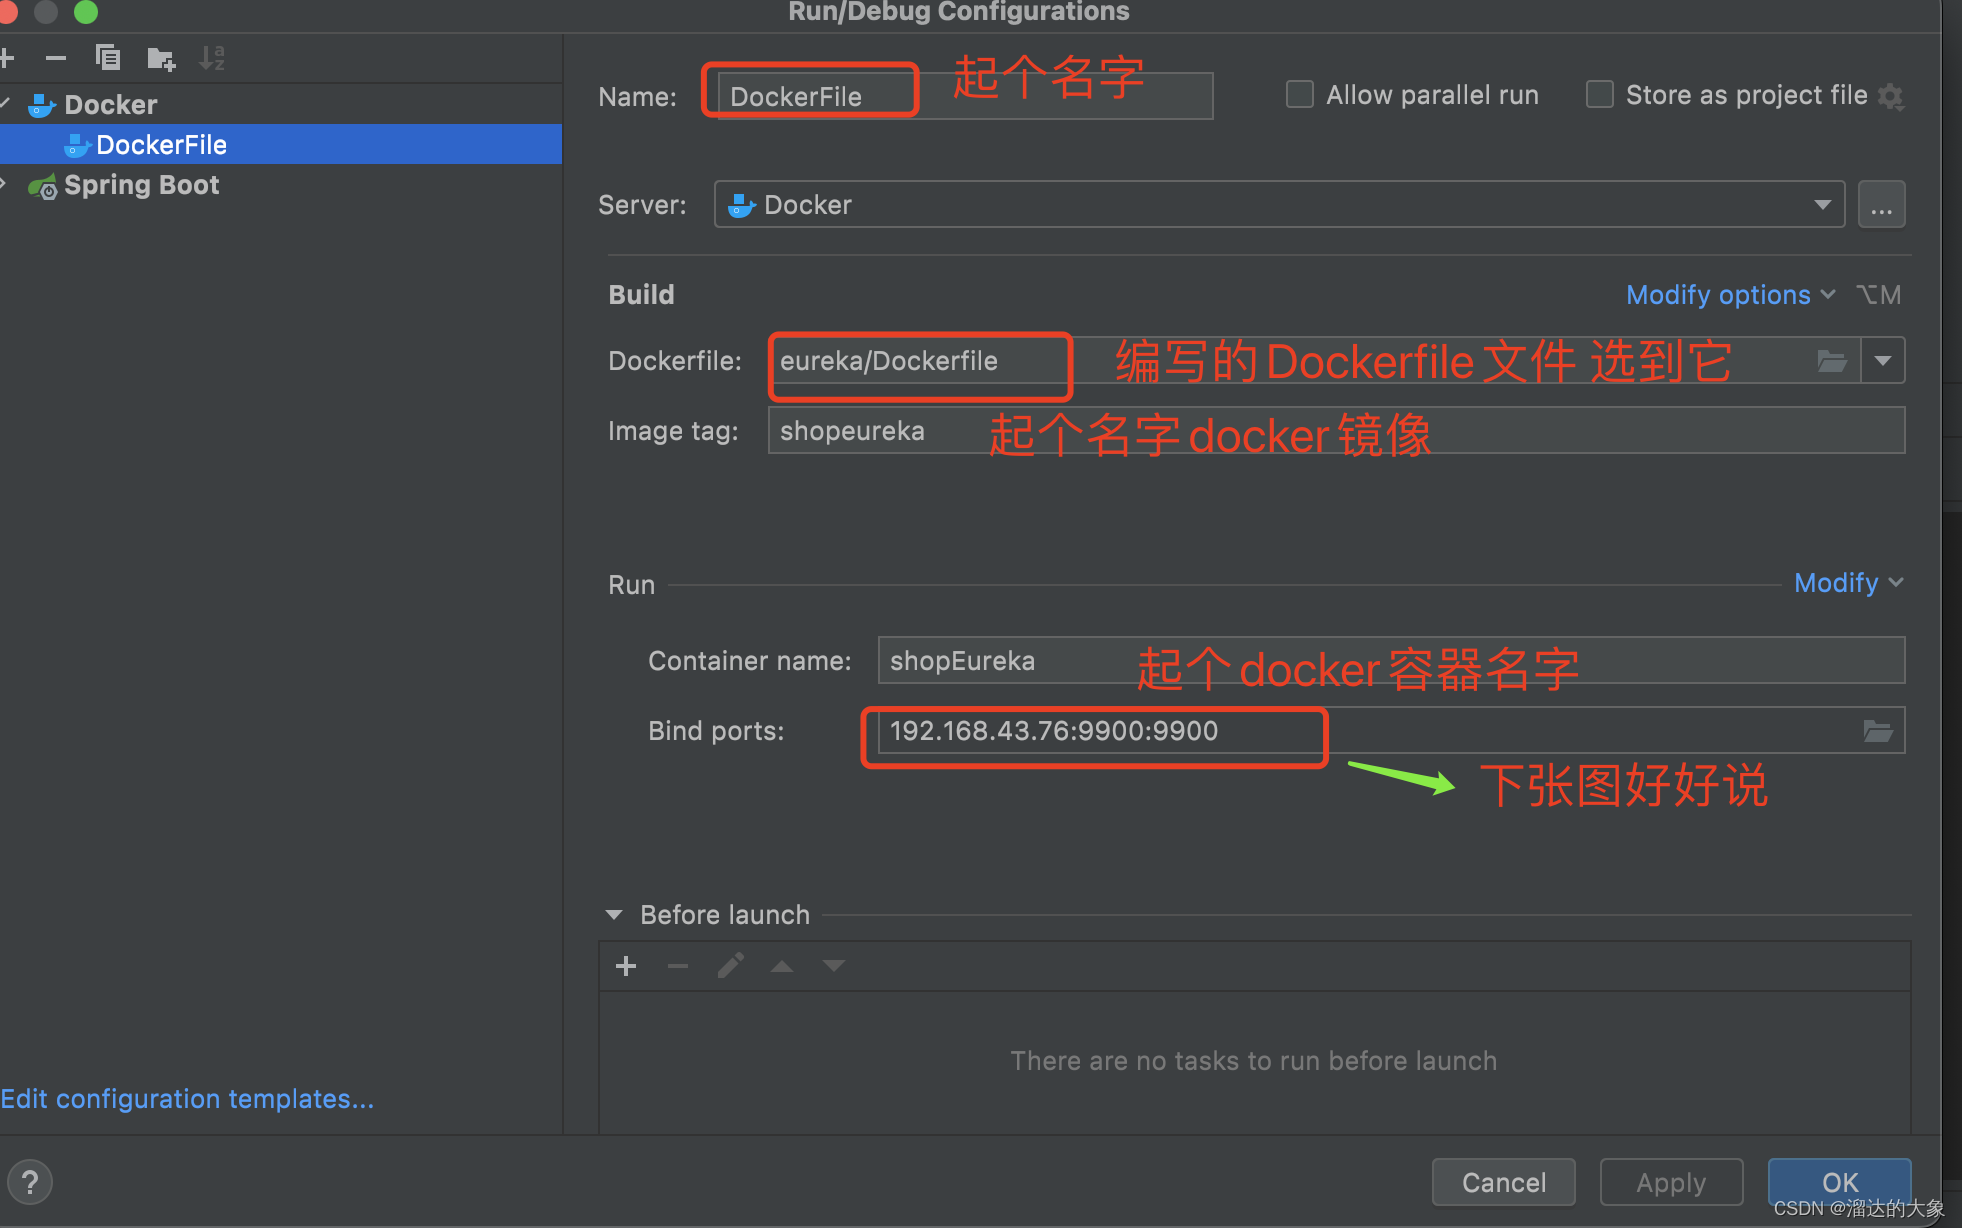Expand the Server dropdown menu

(1825, 205)
